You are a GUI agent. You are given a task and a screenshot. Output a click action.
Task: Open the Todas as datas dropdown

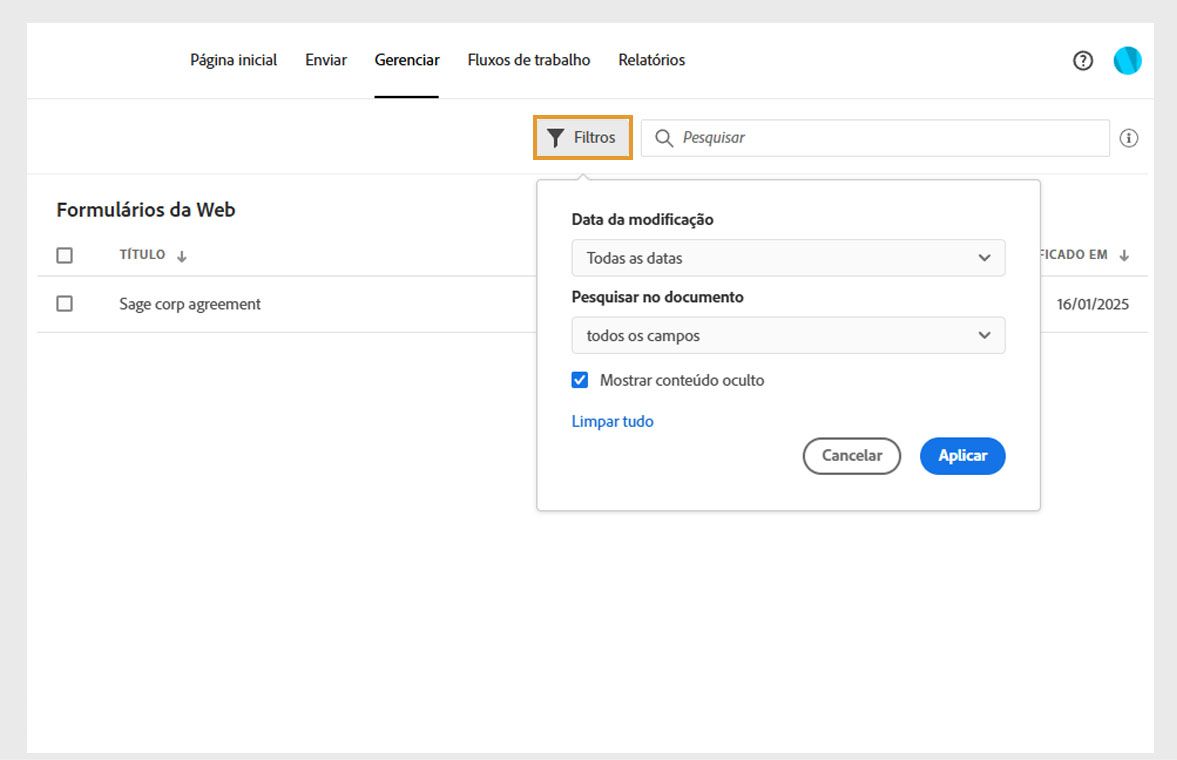[x=788, y=258]
